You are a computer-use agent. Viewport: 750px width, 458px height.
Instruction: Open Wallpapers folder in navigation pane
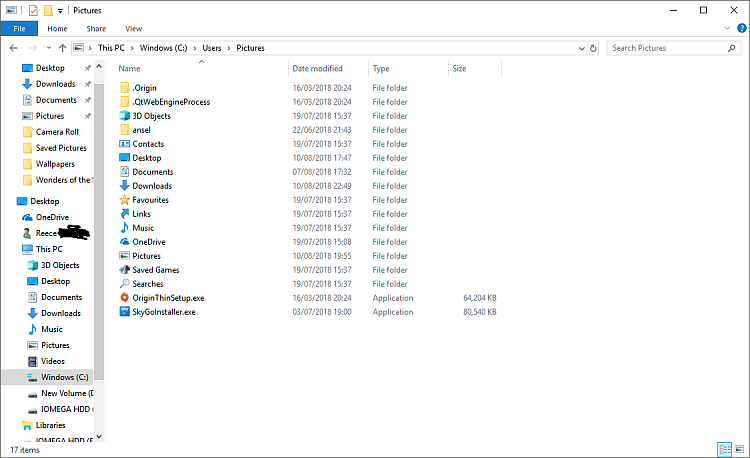point(55,164)
